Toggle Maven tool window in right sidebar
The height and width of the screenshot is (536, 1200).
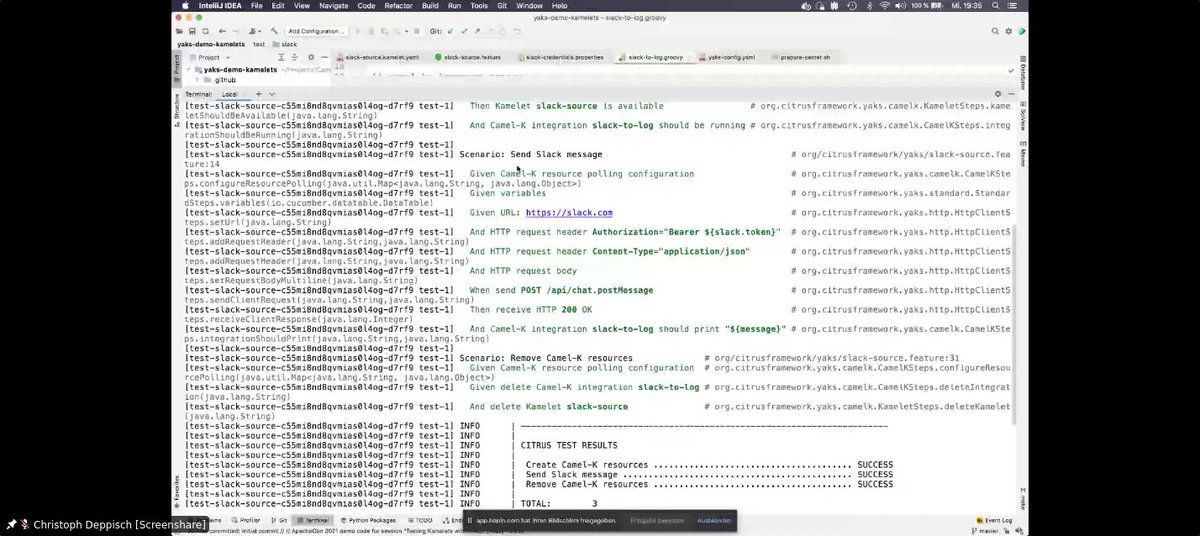click(1023, 156)
